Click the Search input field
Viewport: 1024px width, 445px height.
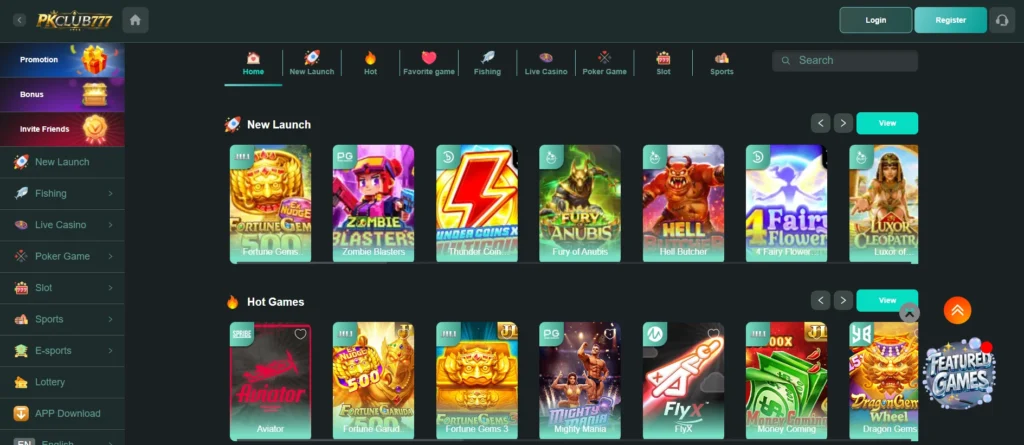[x=844, y=60]
